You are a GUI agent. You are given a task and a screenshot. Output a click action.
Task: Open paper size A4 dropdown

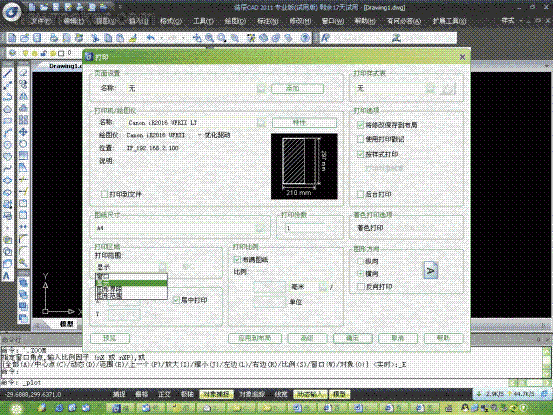[x=260, y=228]
